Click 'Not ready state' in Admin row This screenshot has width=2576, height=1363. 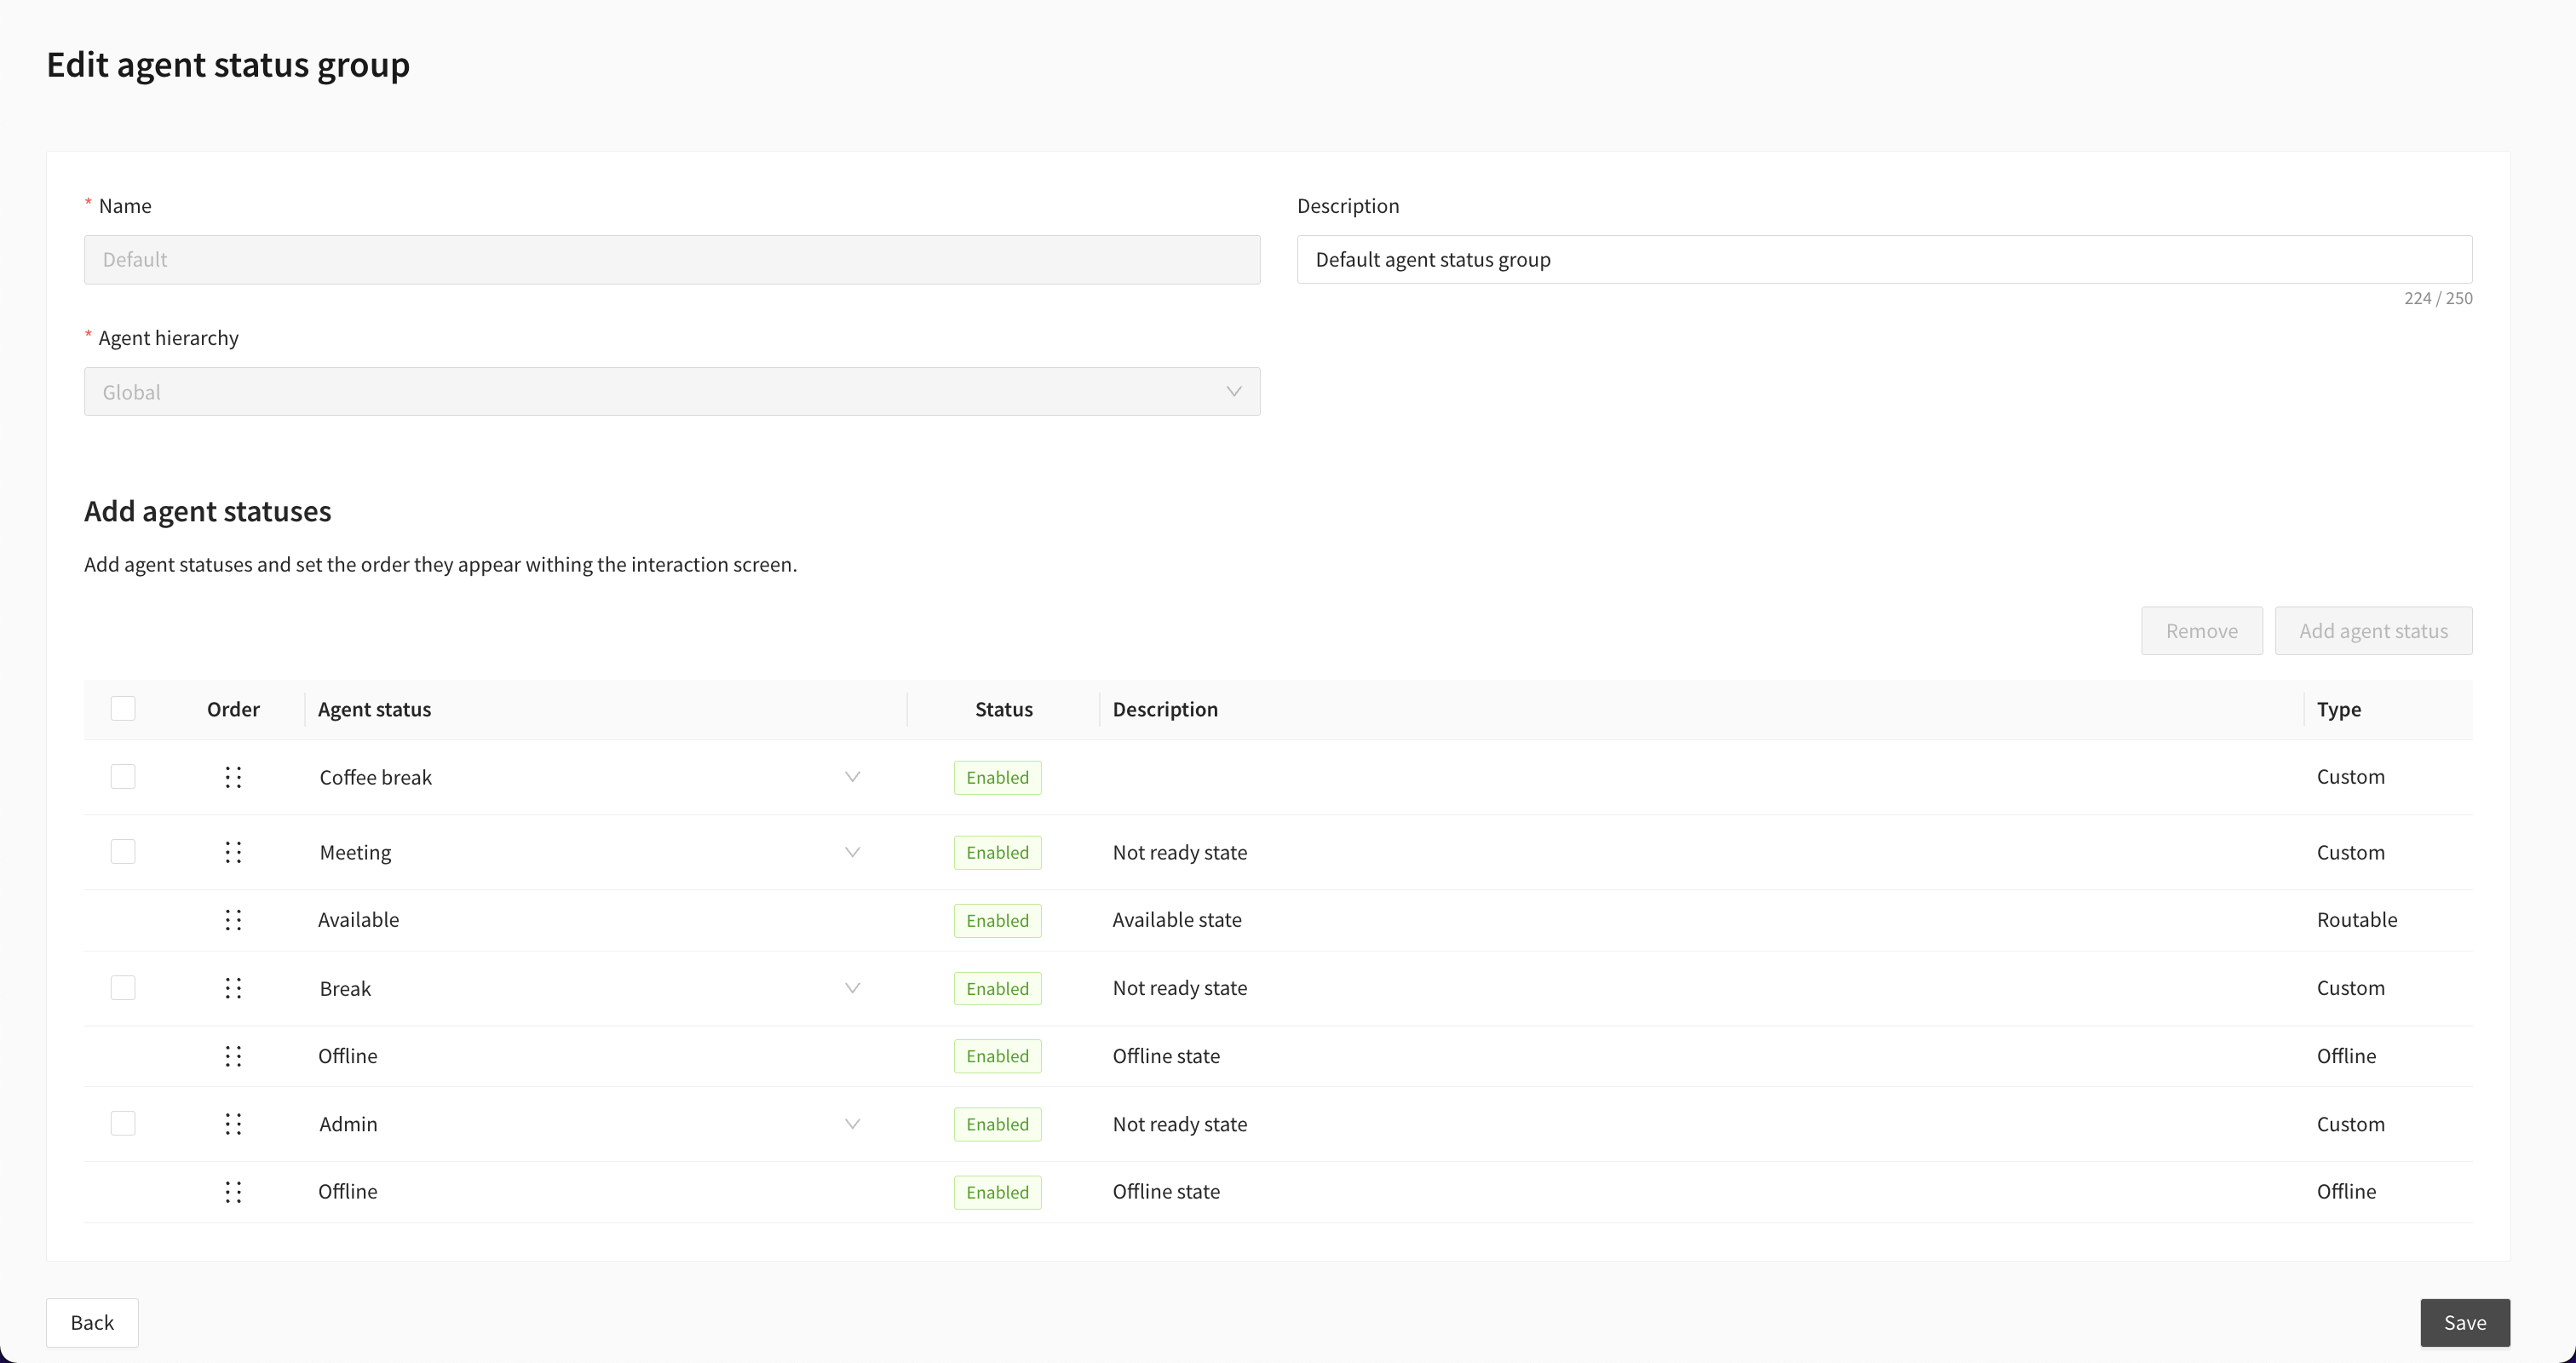pos(1179,1123)
